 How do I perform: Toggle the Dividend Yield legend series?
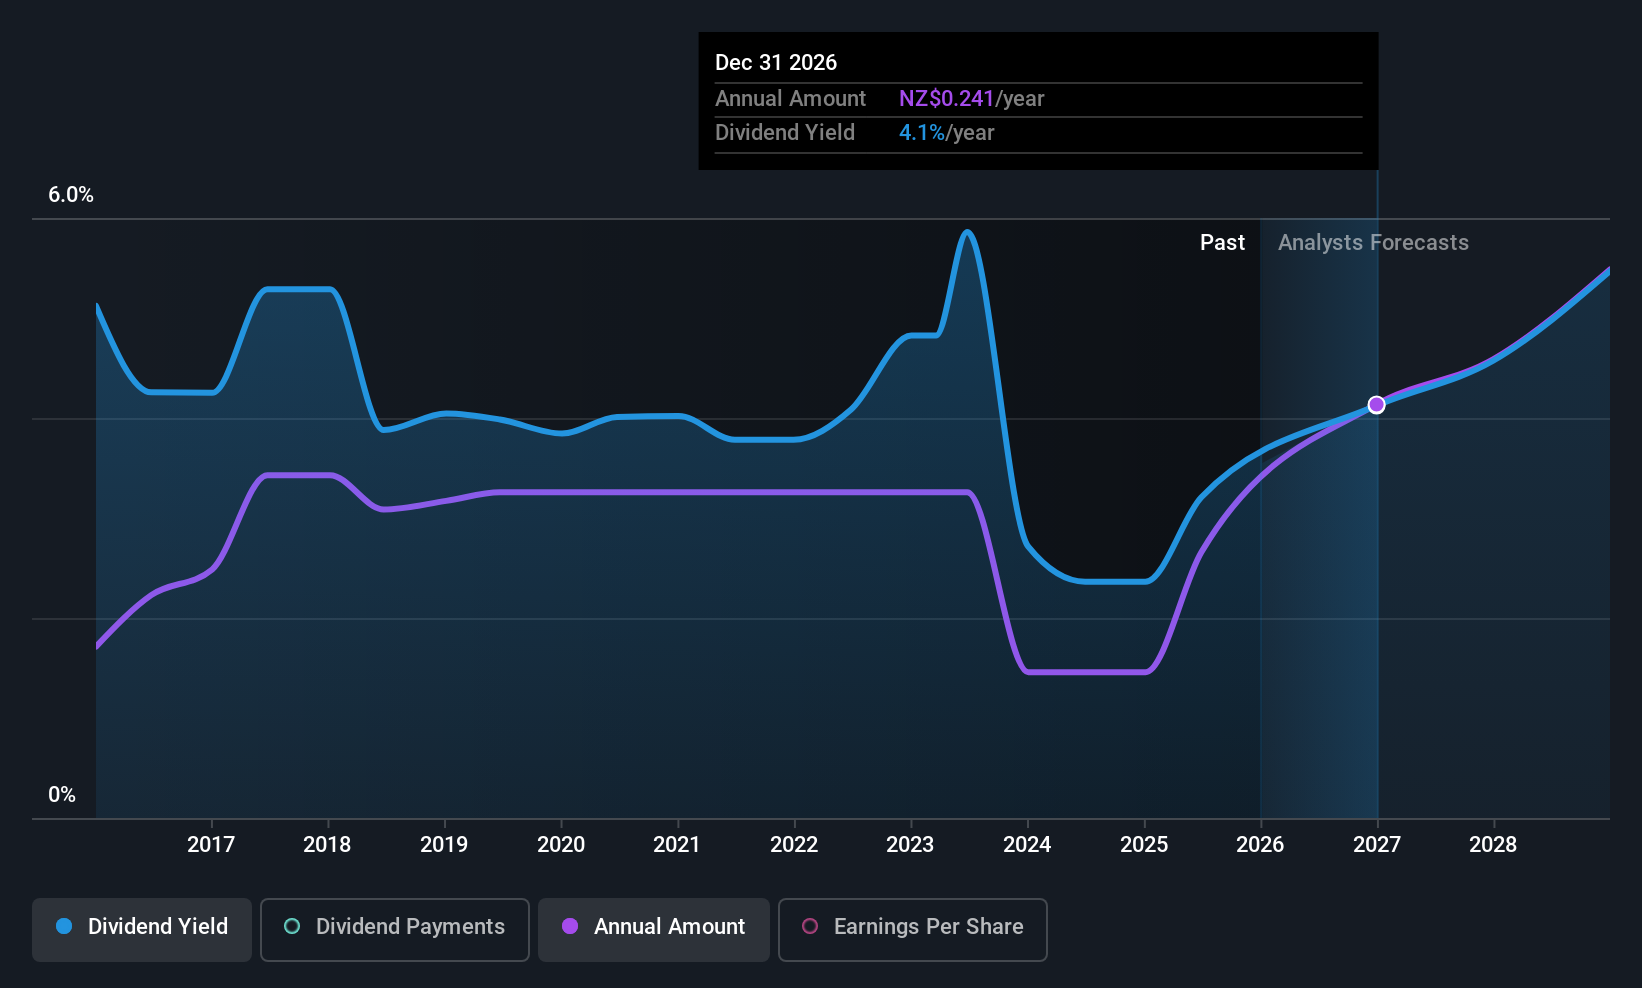click(x=142, y=929)
